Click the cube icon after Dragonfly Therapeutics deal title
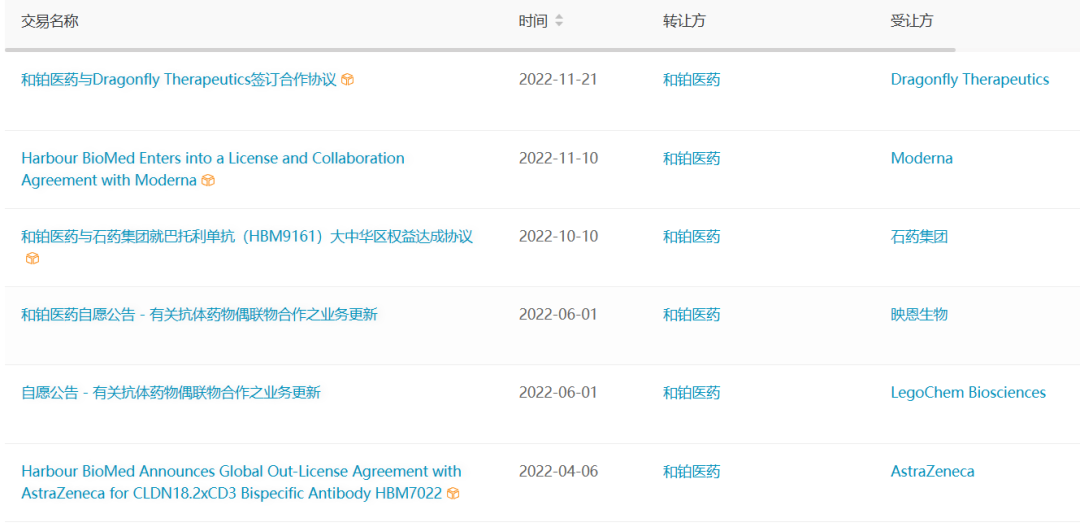The image size is (1080, 527). 348,80
